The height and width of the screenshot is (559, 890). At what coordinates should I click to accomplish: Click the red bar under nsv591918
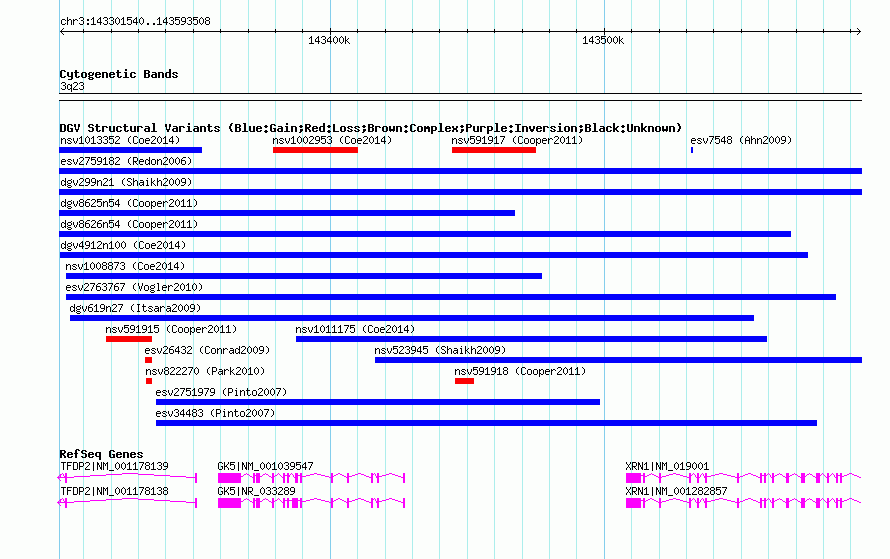click(x=464, y=381)
